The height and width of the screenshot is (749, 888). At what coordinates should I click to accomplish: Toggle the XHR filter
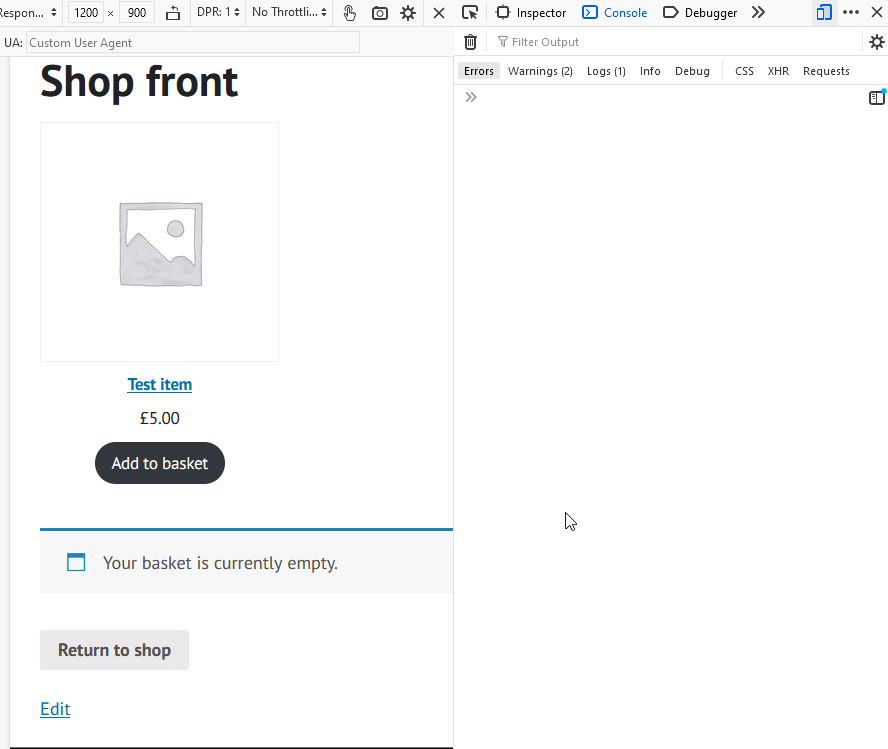pyautogui.click(x=778, y=71)
